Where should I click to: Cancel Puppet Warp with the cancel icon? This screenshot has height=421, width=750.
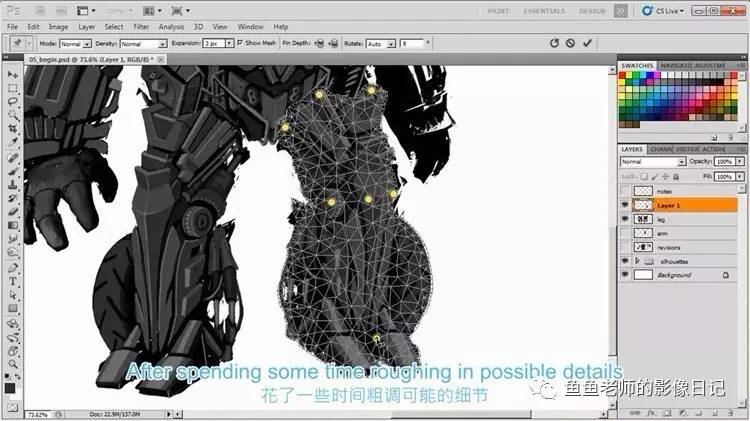tap(570, 43)
